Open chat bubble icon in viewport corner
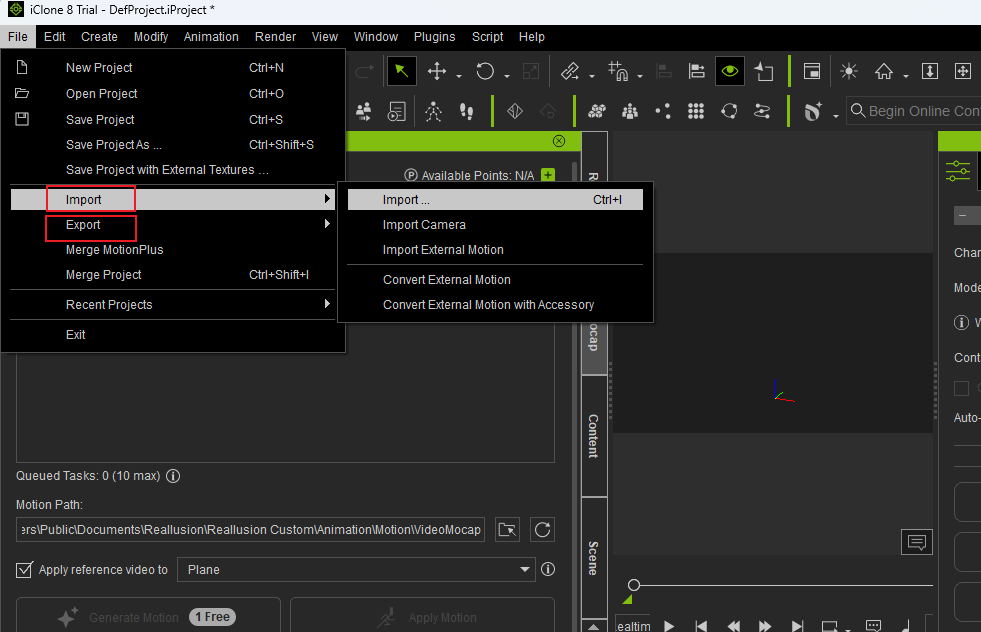 pyautogui.click(x=917, y=542)
